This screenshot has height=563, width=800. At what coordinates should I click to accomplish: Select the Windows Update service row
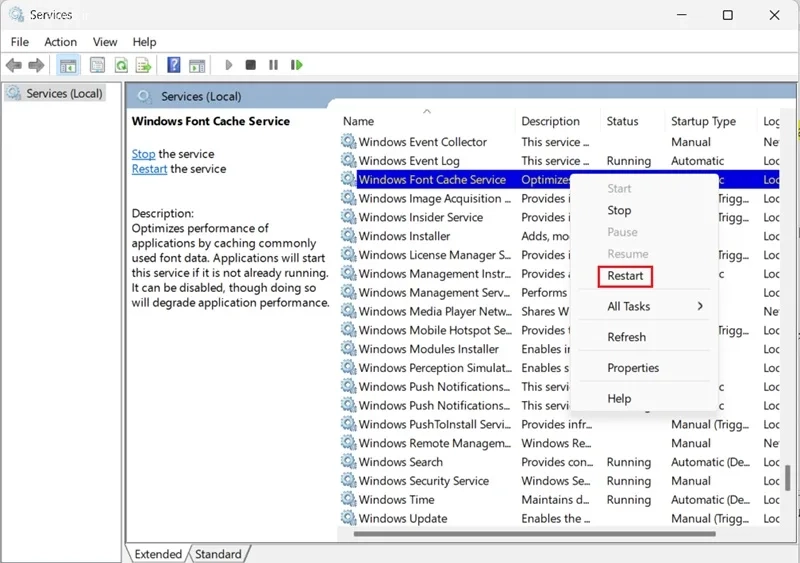(x=559, y=519)
